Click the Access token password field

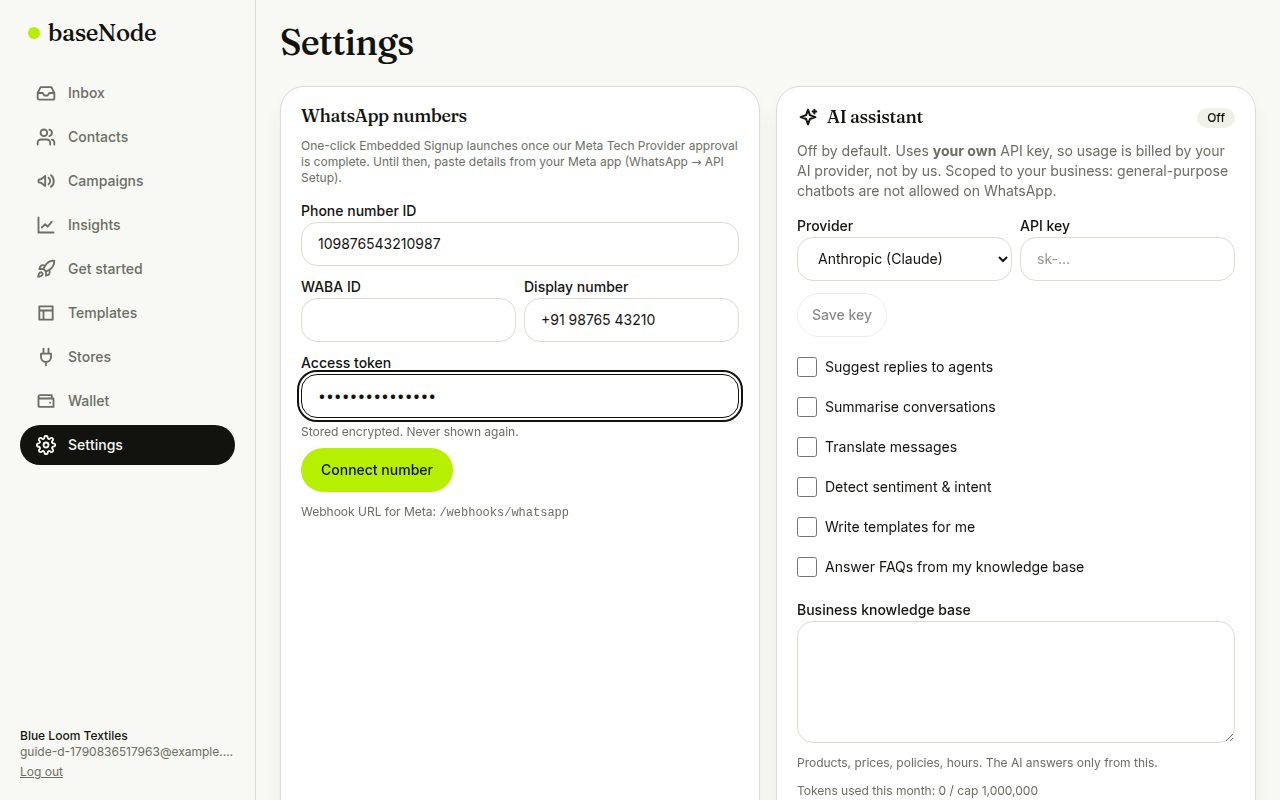520,396
